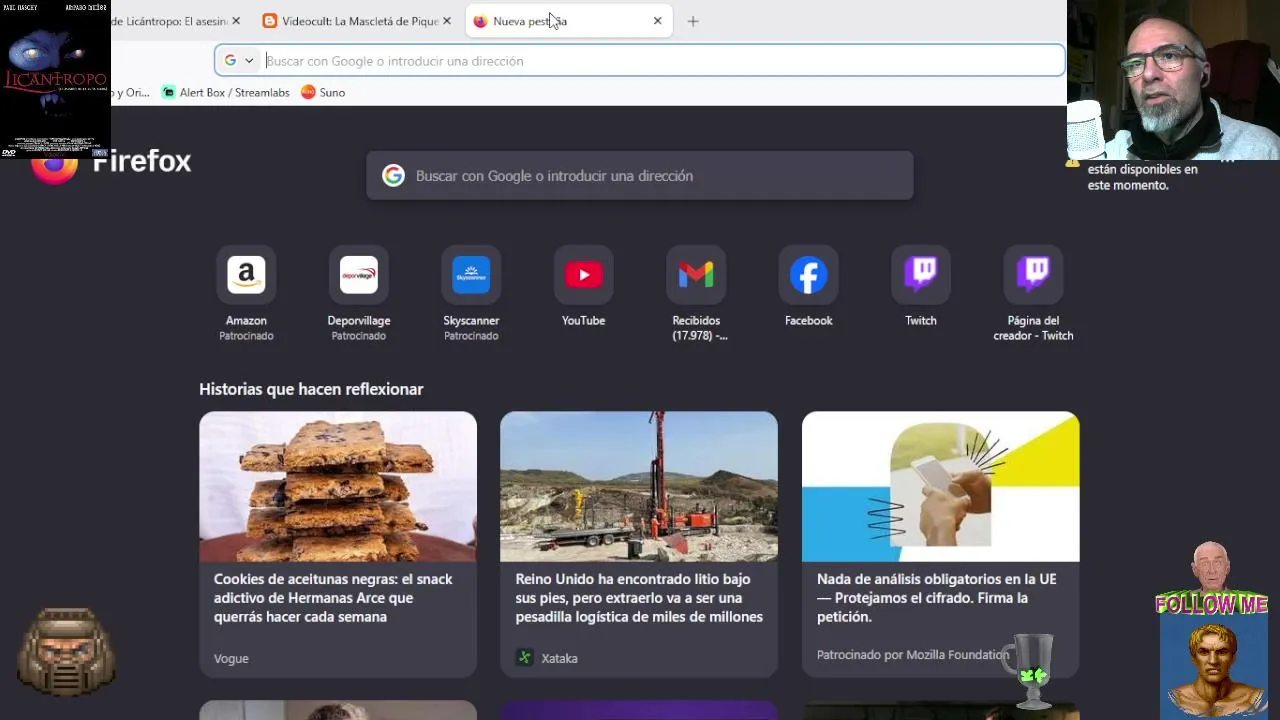This screenshot has height=720, width=1280.
Task: Click the page search box 'Buscar con Google'
Action: [x=640, y=176]
